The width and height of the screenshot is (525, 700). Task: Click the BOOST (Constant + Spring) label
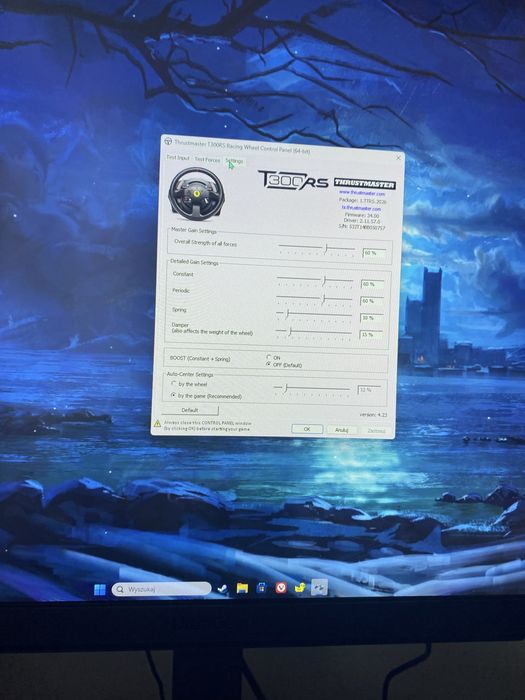tap(200, 358)
